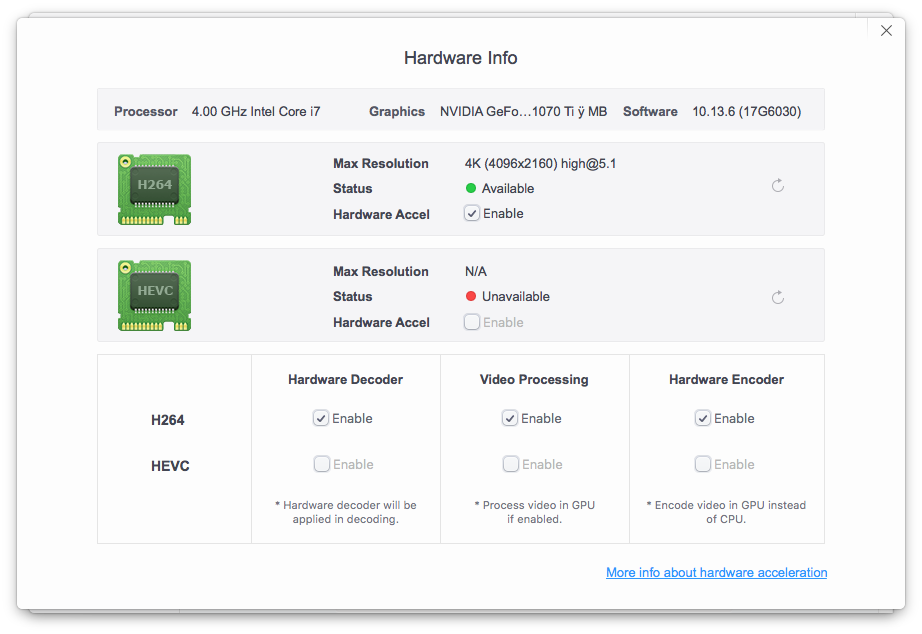Toggle H264 Hardware Accel Enable checkbox
Screen dimensions: 922x634
[472, 213]
